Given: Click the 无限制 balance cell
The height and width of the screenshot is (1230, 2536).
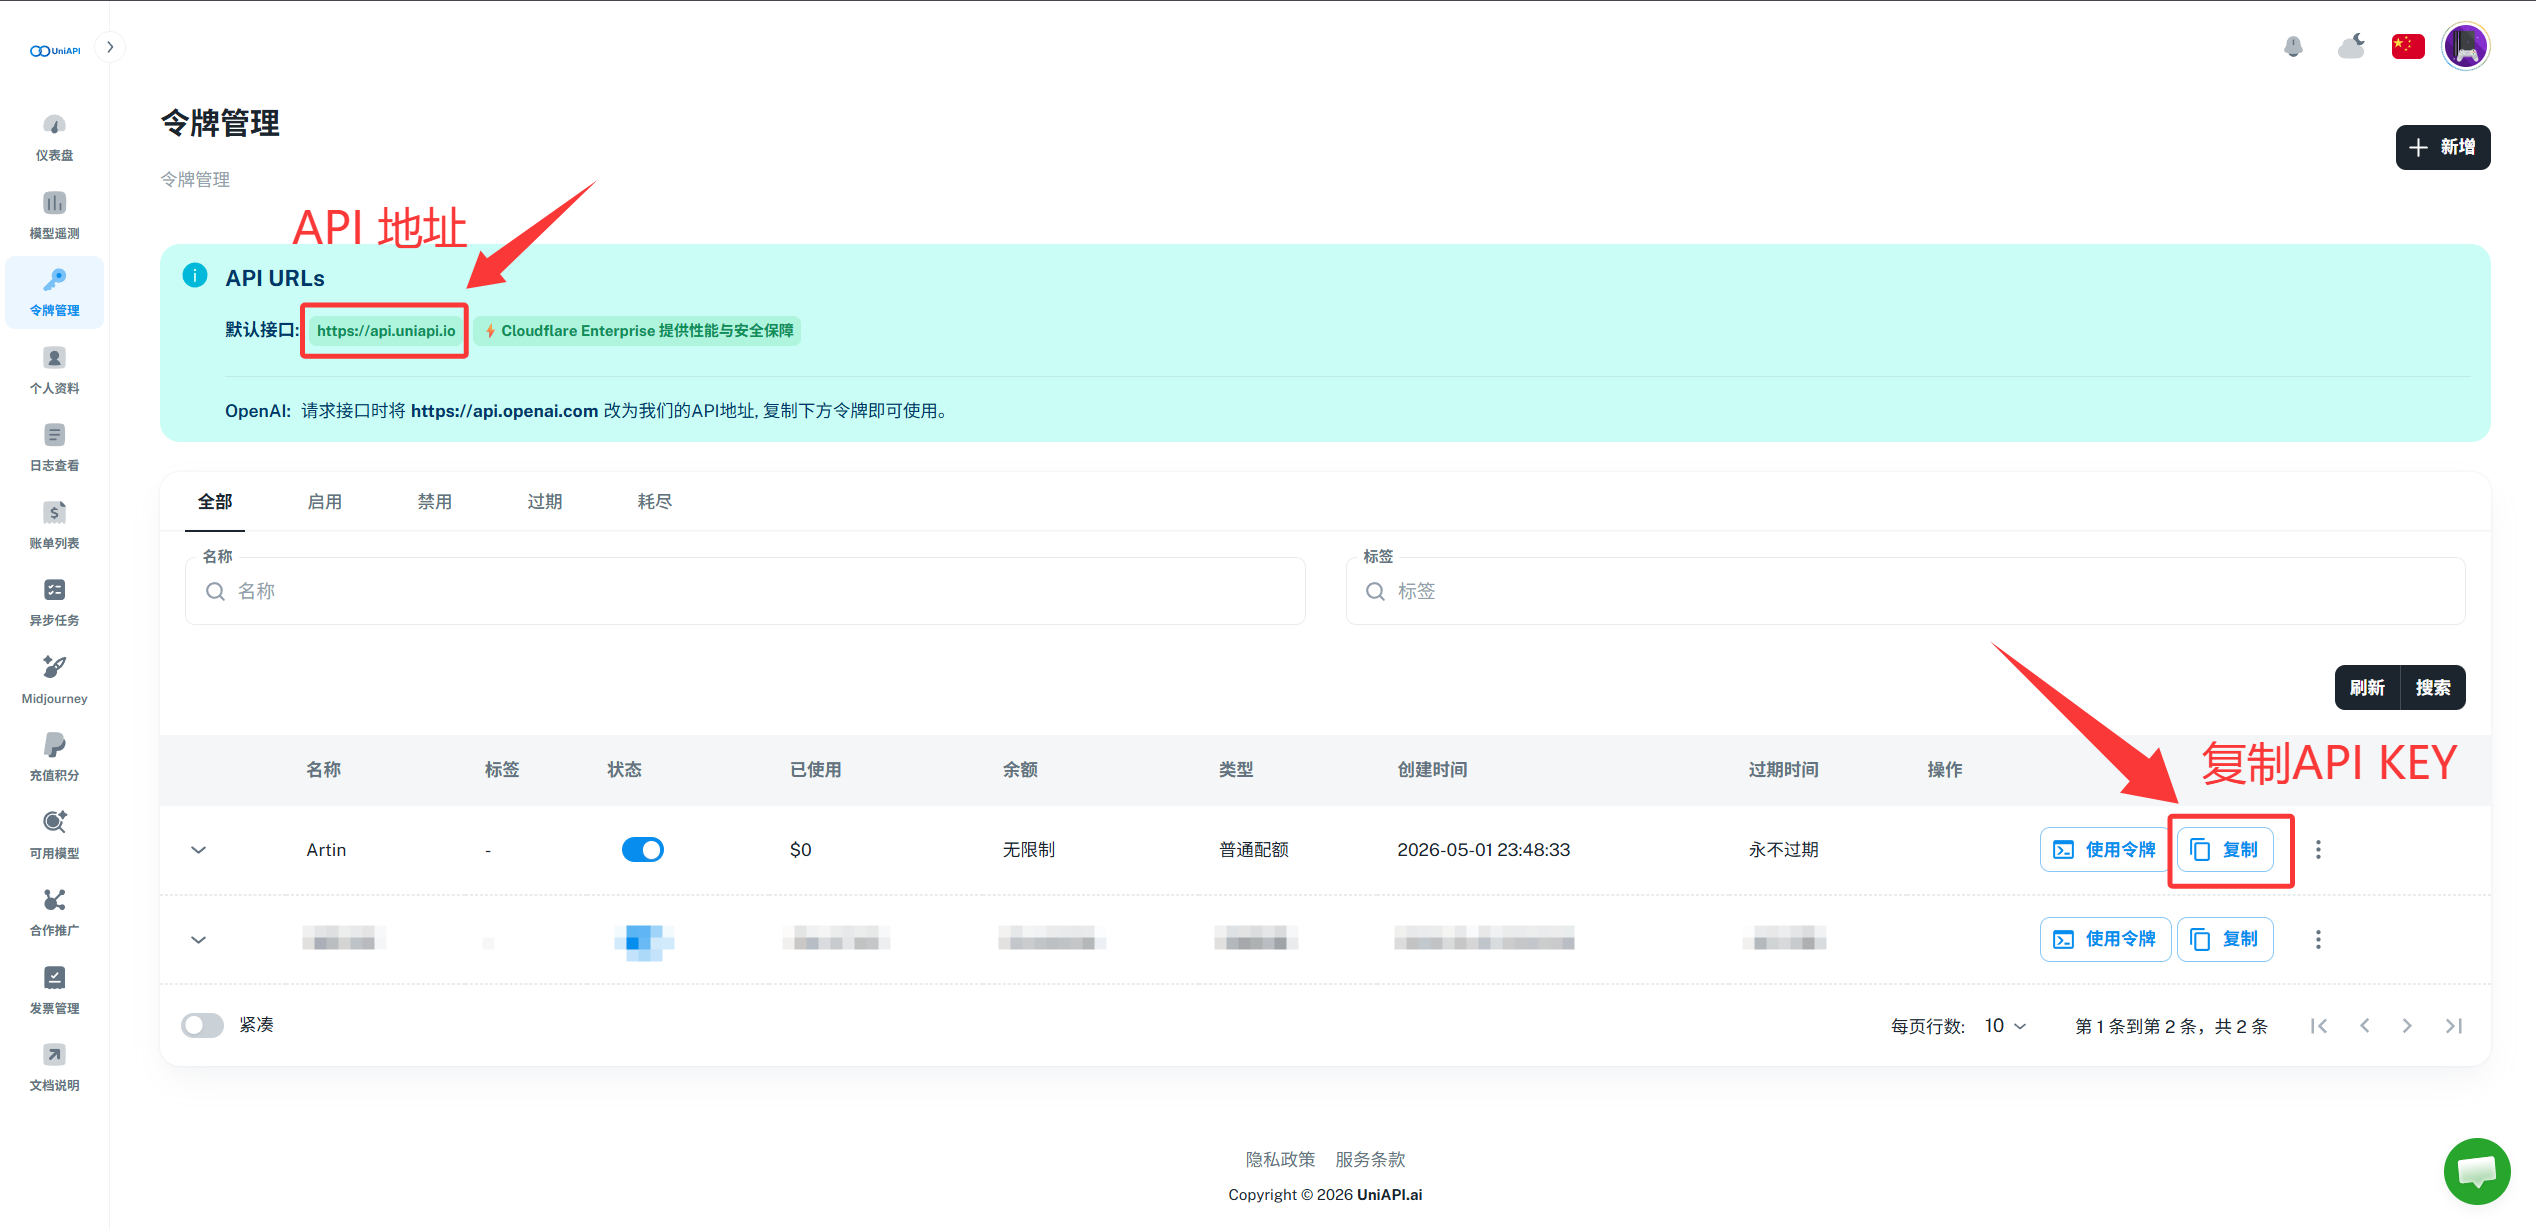Looking at the screenshot, I should [1028, 850].
